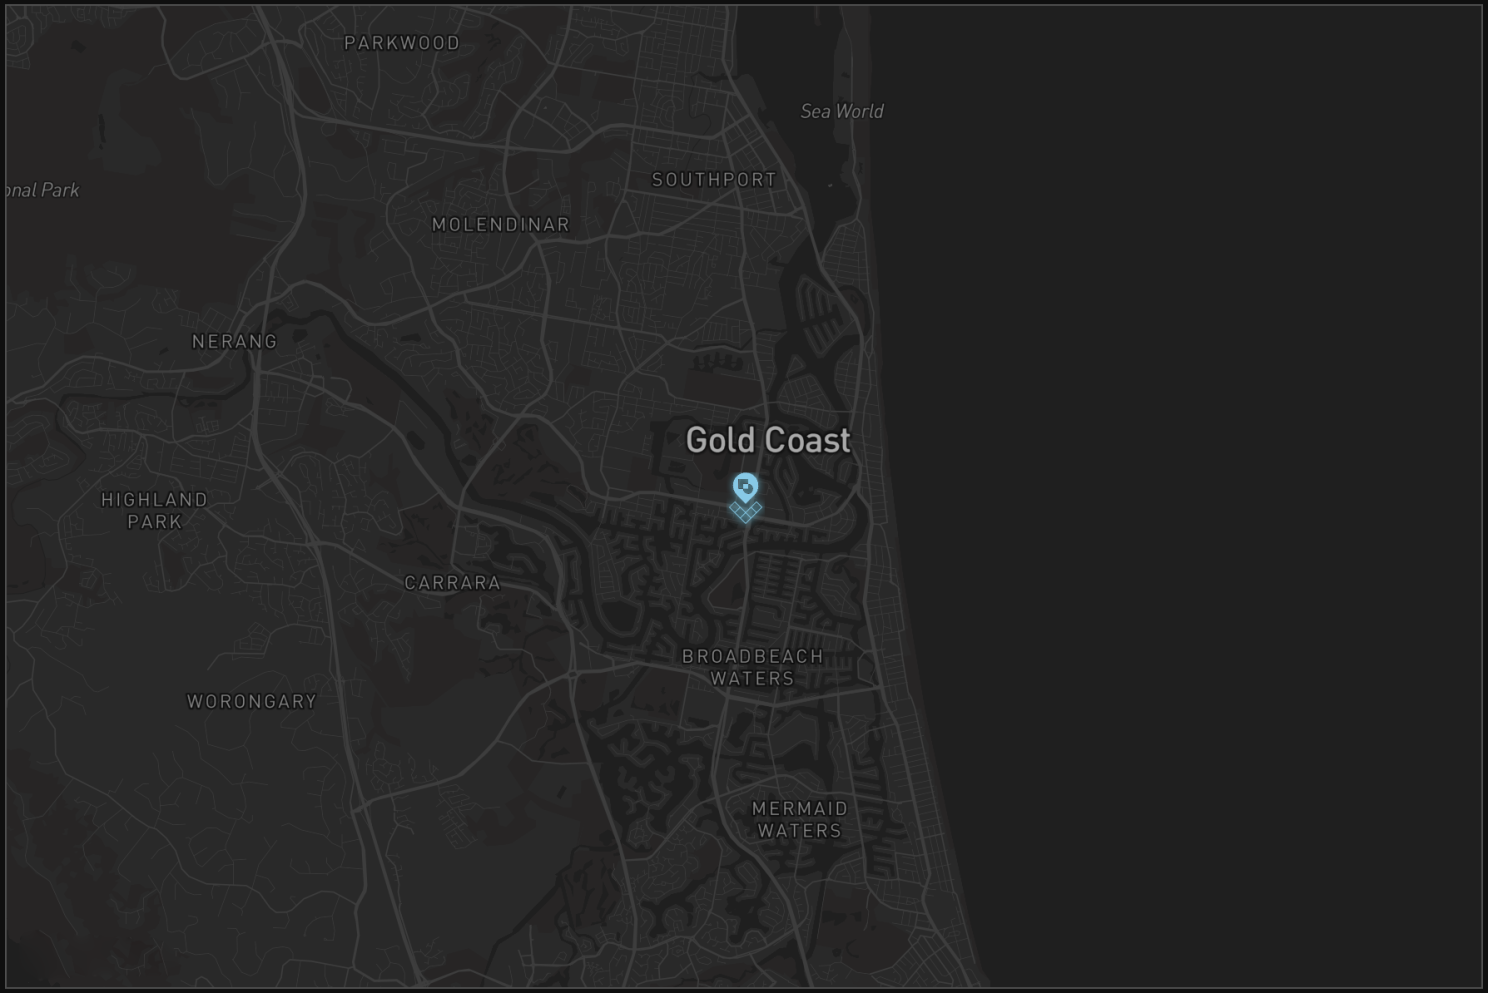Click the Highland Park label

(155, 511)
